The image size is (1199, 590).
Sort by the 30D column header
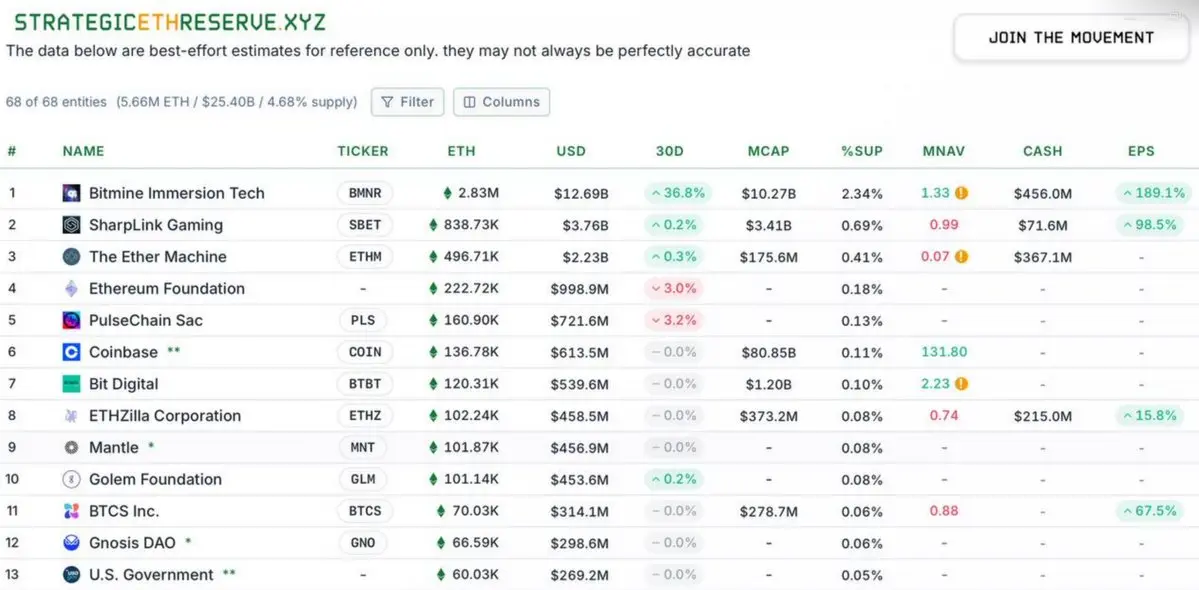click(x=669, y=151)
